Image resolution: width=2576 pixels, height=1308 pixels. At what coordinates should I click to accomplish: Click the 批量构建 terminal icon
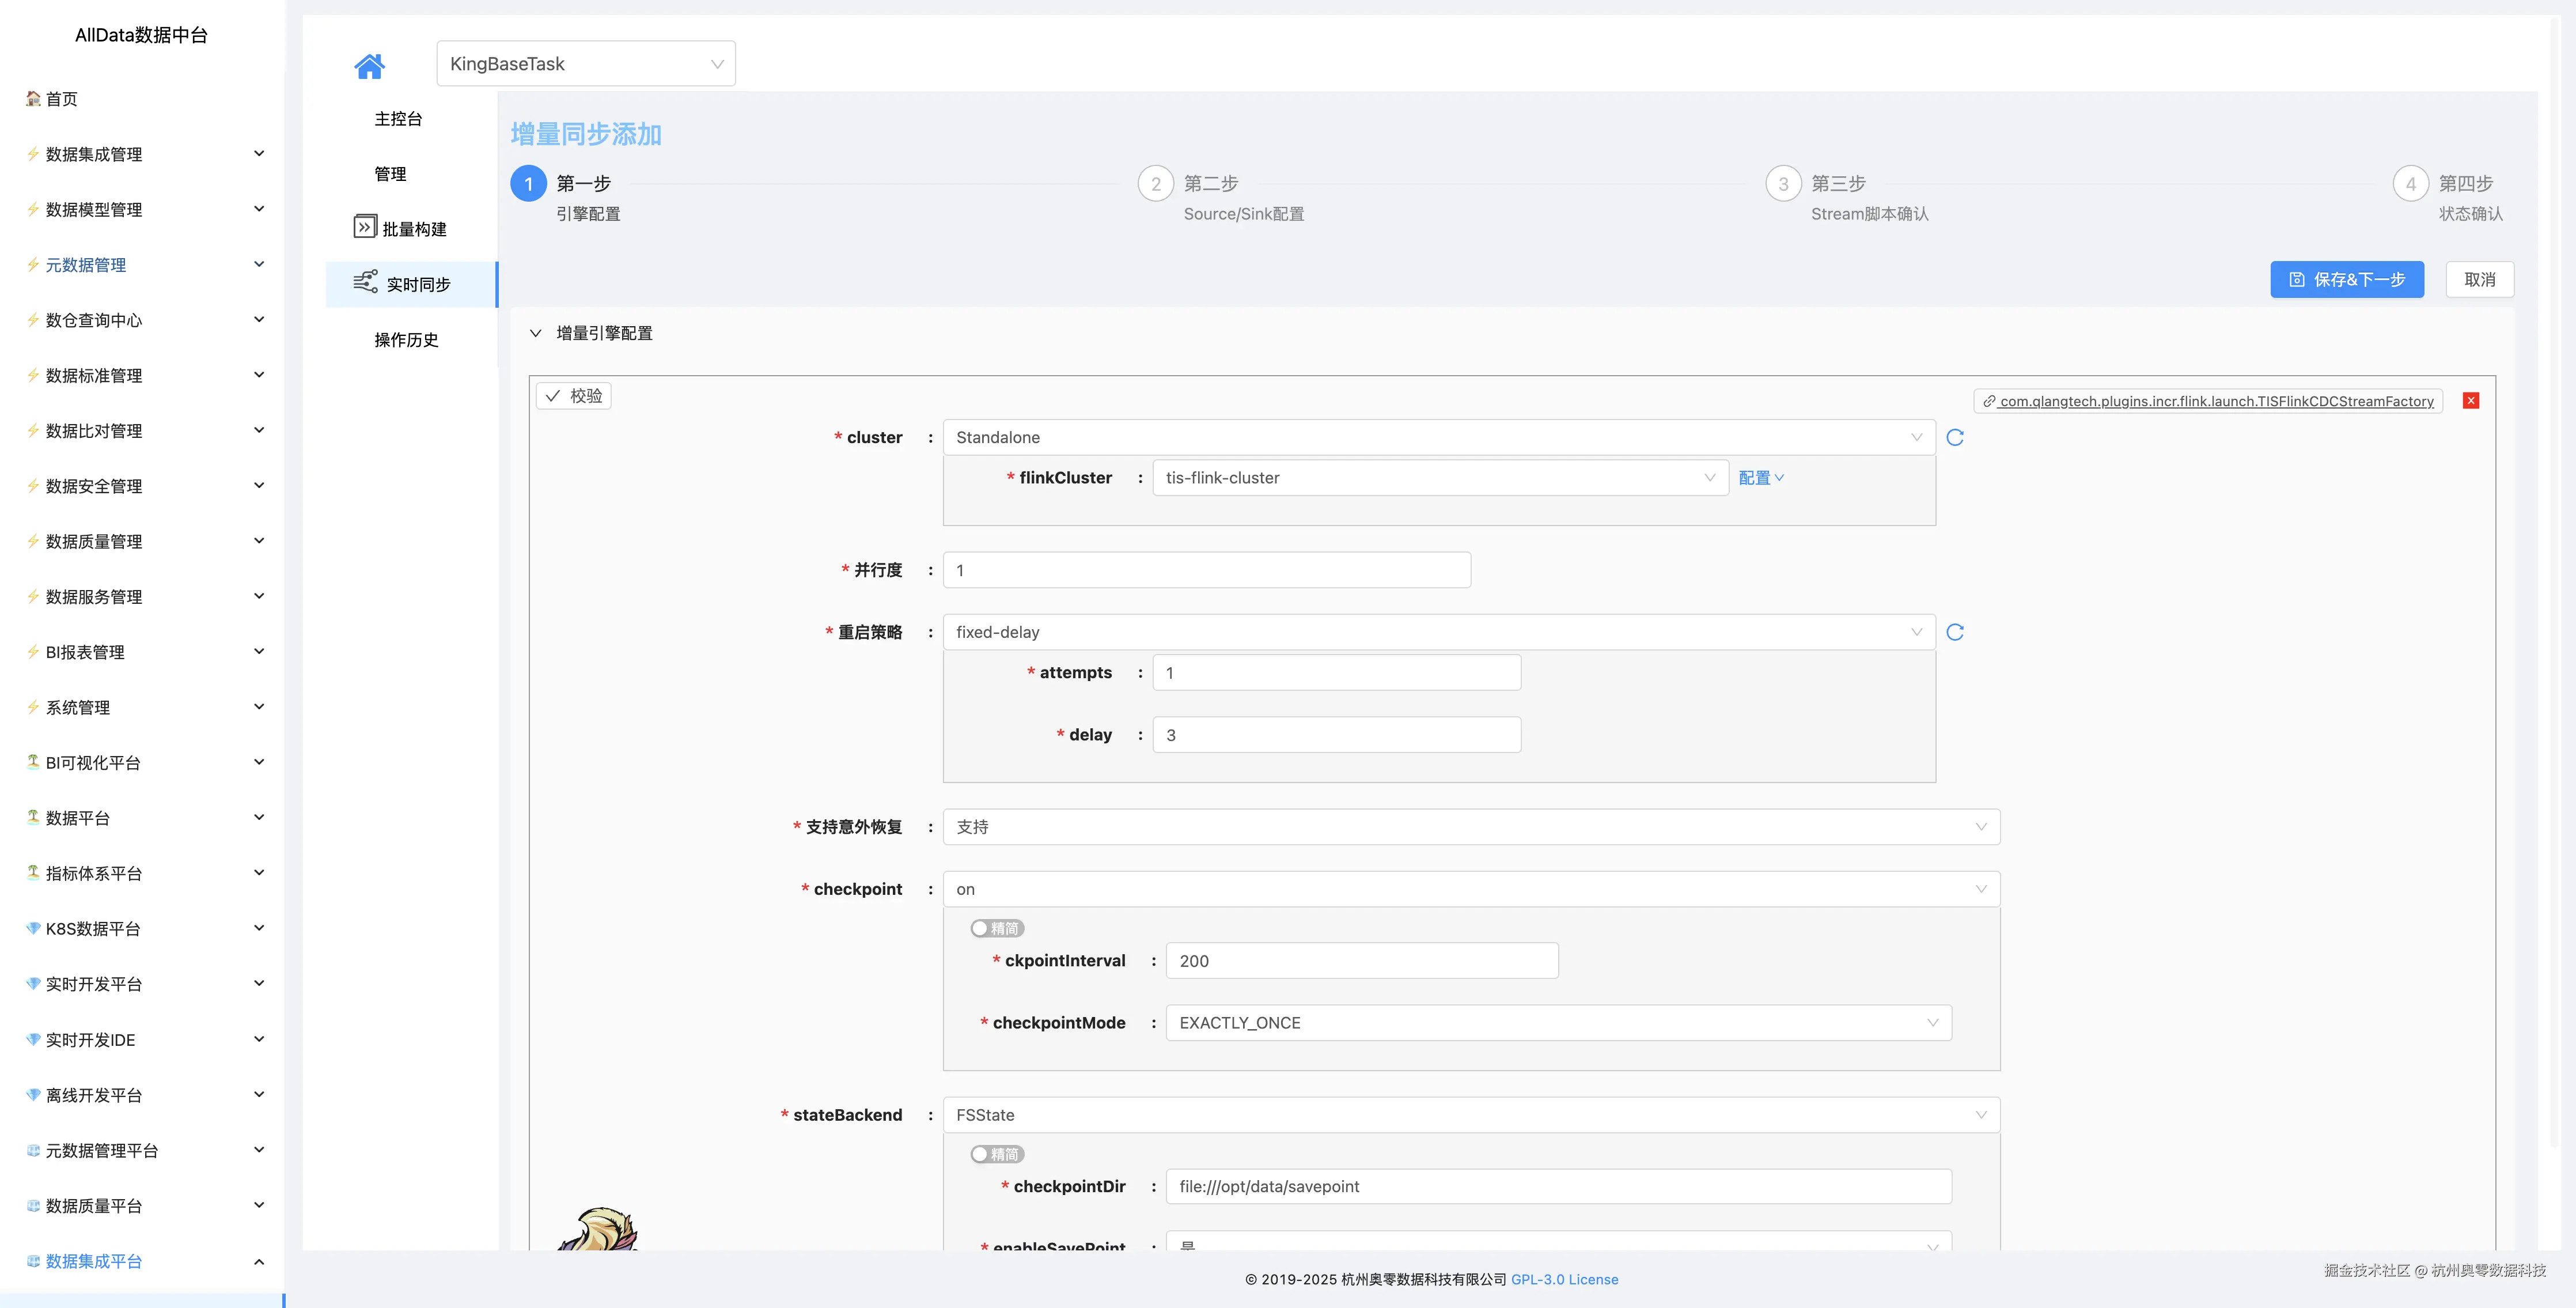coord(365,227)
